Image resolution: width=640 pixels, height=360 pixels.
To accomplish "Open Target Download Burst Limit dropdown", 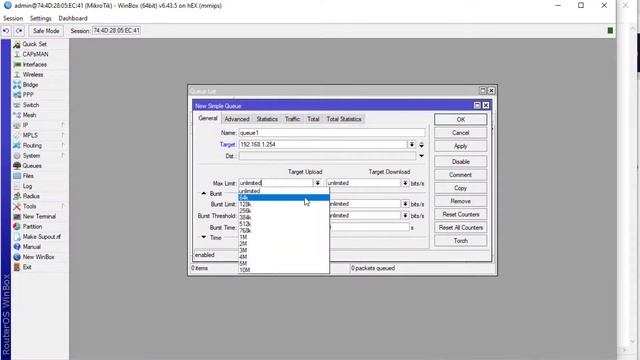I will 405,204.
